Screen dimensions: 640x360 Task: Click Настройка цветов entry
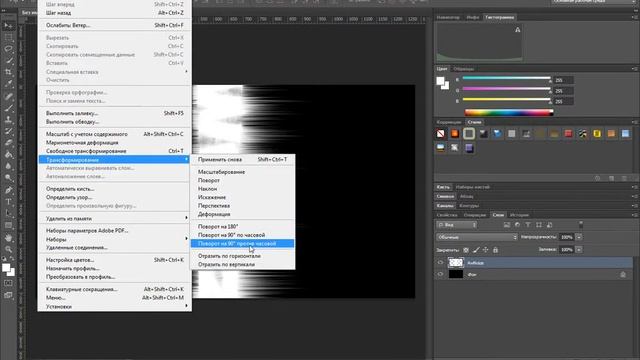click(115, 260)
